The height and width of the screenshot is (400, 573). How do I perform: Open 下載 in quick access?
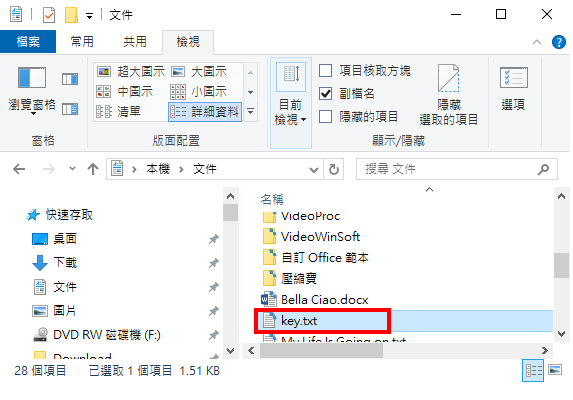pyautogui.click(x=65, y=262)
